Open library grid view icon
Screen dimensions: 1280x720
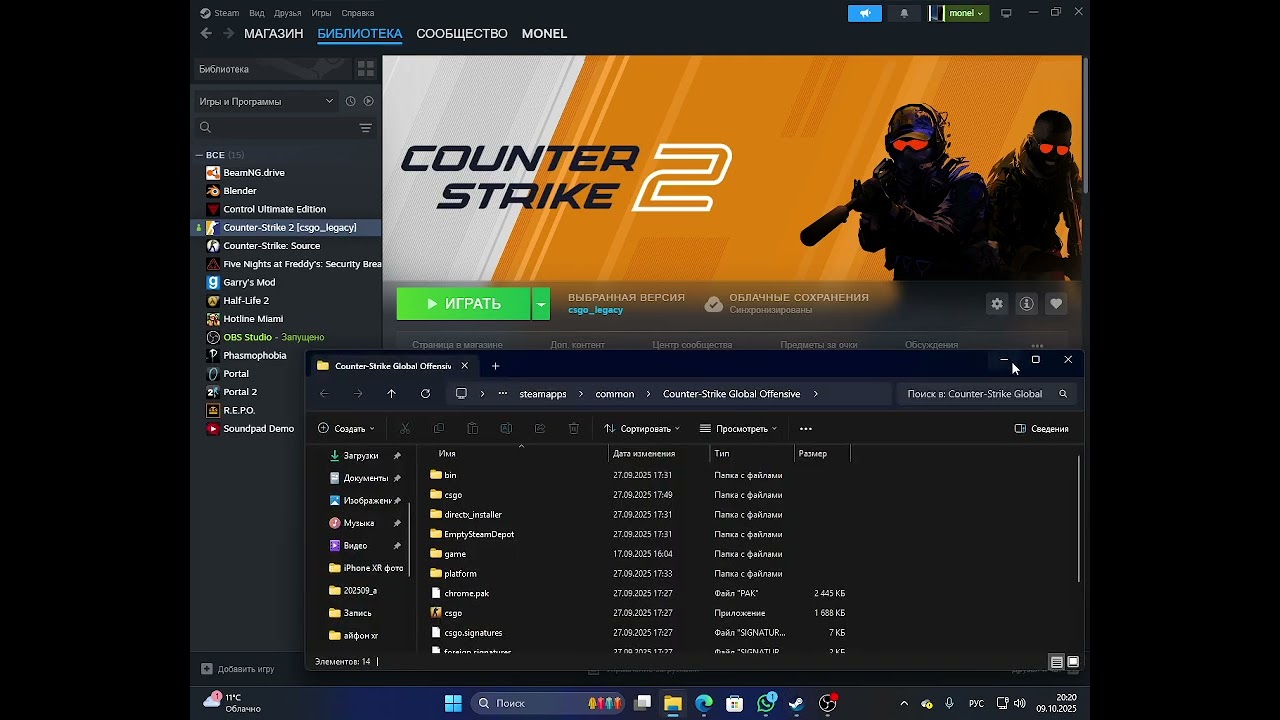click(x=366, y=69)
